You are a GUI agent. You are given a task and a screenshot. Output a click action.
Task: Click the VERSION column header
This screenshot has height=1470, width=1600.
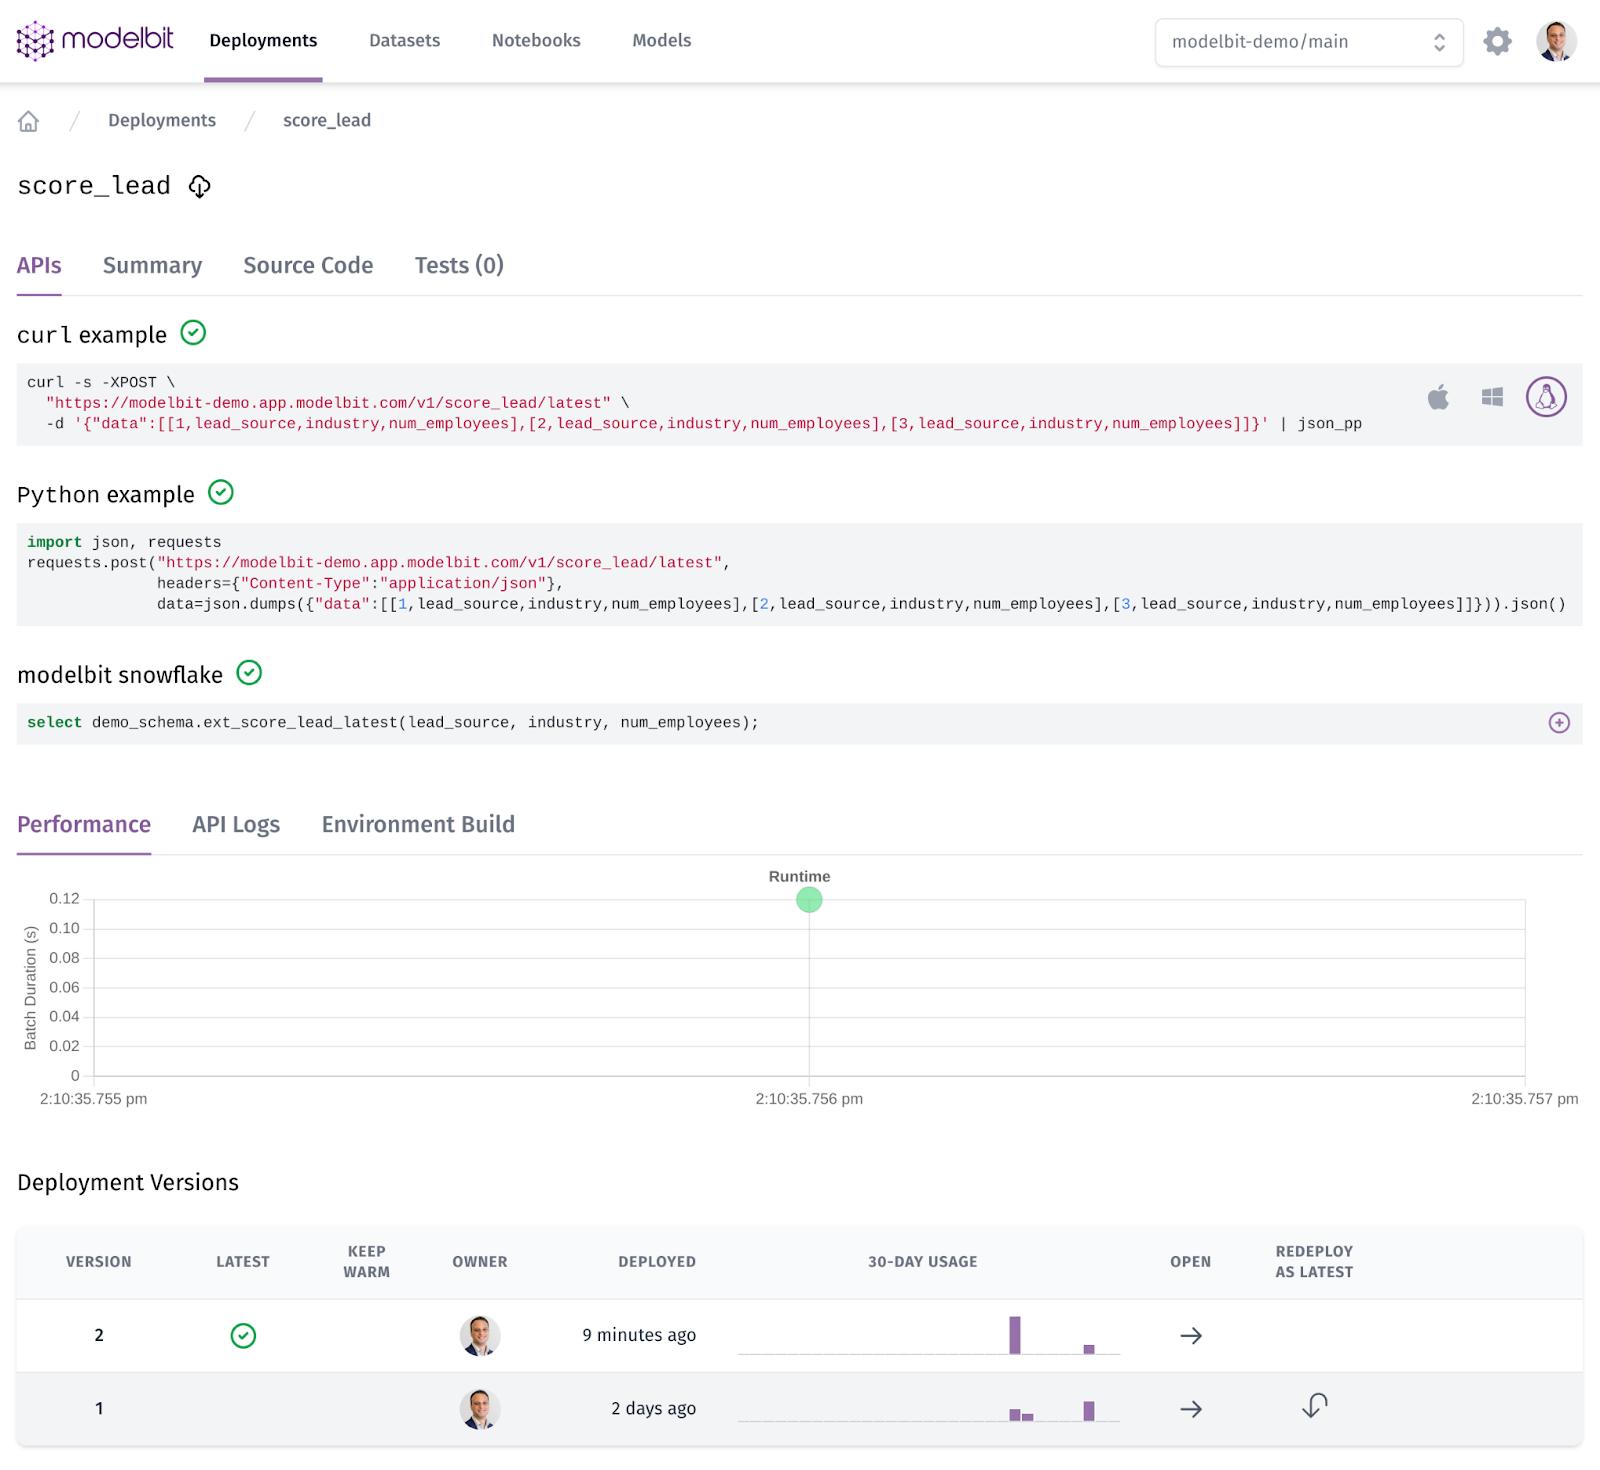pyautogui.click(x=99, y=1262)
